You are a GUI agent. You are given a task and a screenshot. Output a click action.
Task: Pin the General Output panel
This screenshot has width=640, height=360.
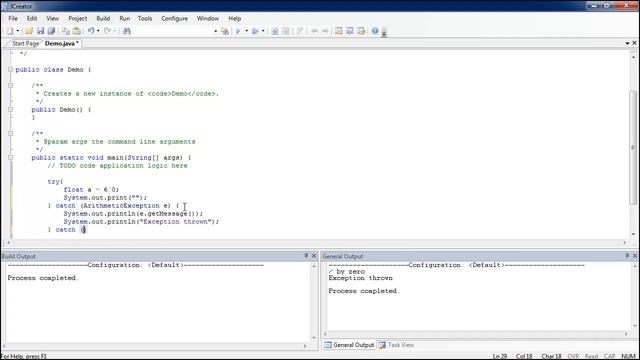coord(627,256)
